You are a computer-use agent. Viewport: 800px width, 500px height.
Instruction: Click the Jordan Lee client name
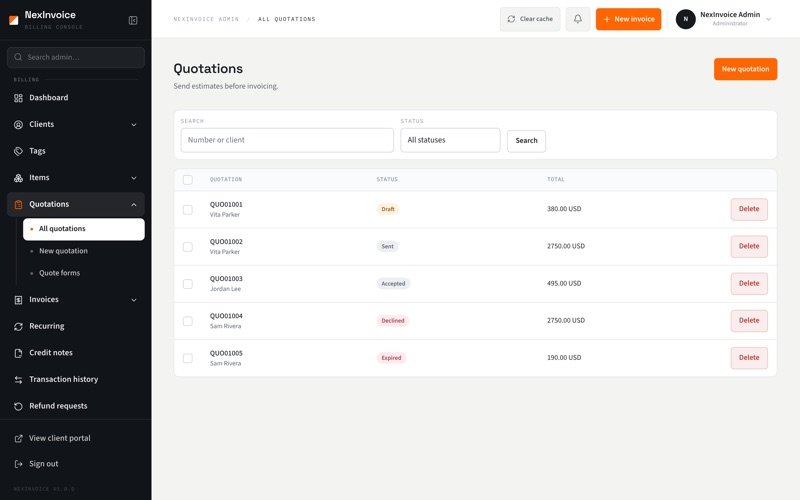[x=225, y=289]
